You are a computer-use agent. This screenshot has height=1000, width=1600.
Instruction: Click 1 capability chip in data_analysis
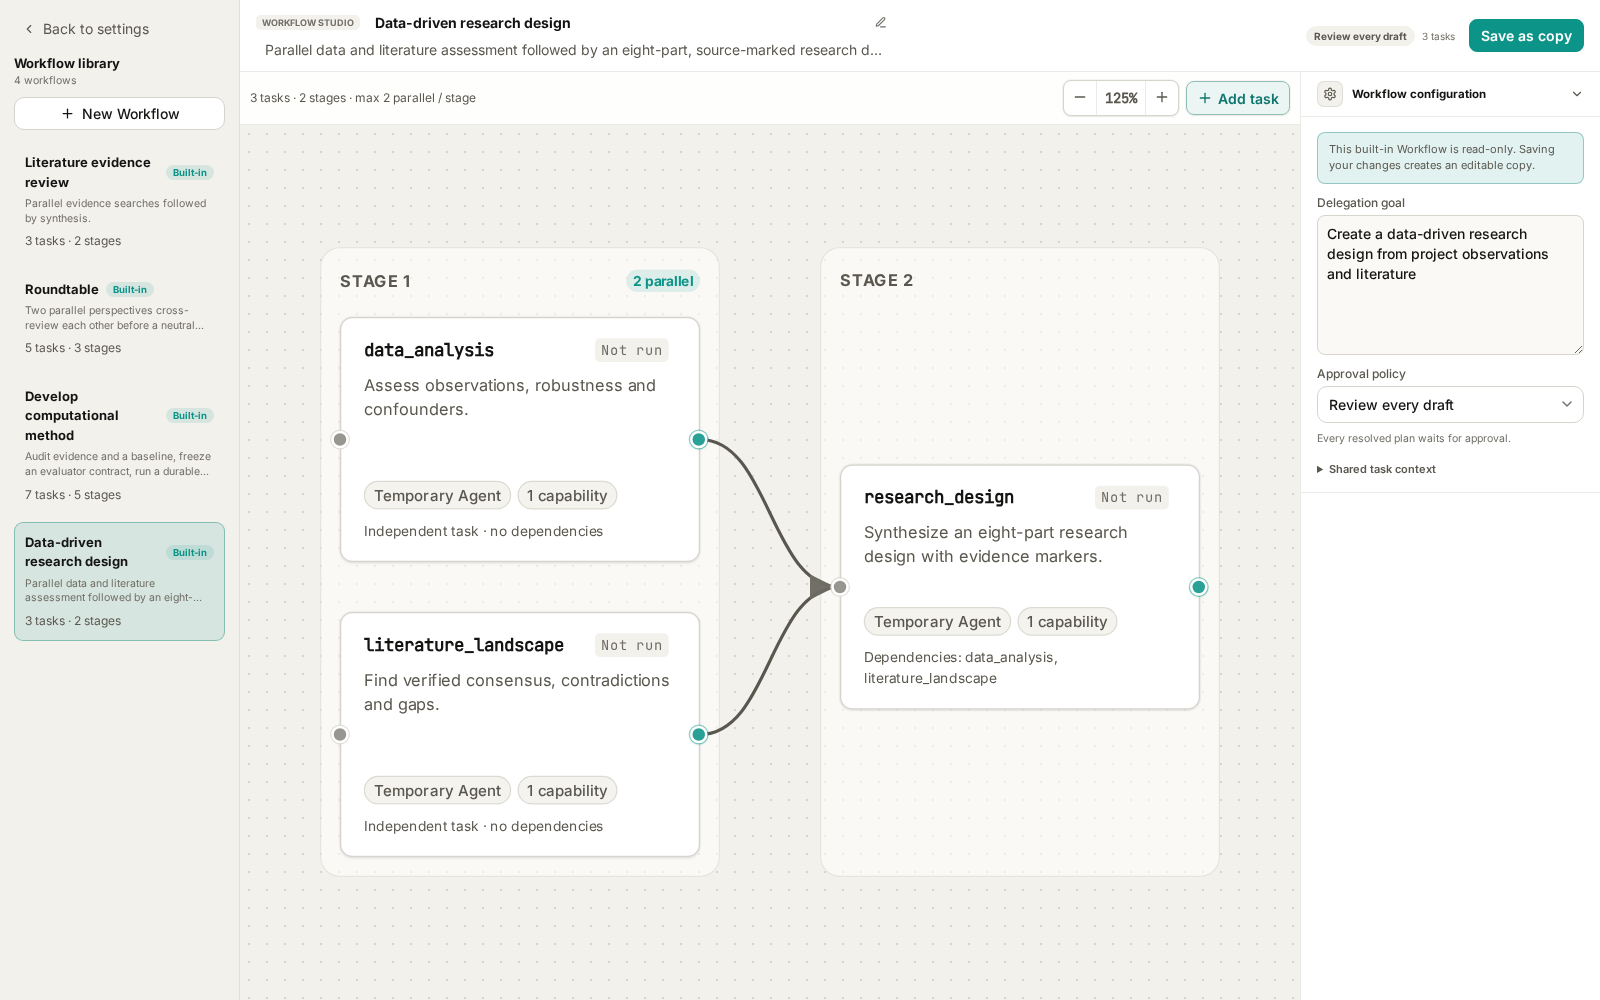point(567,496)
